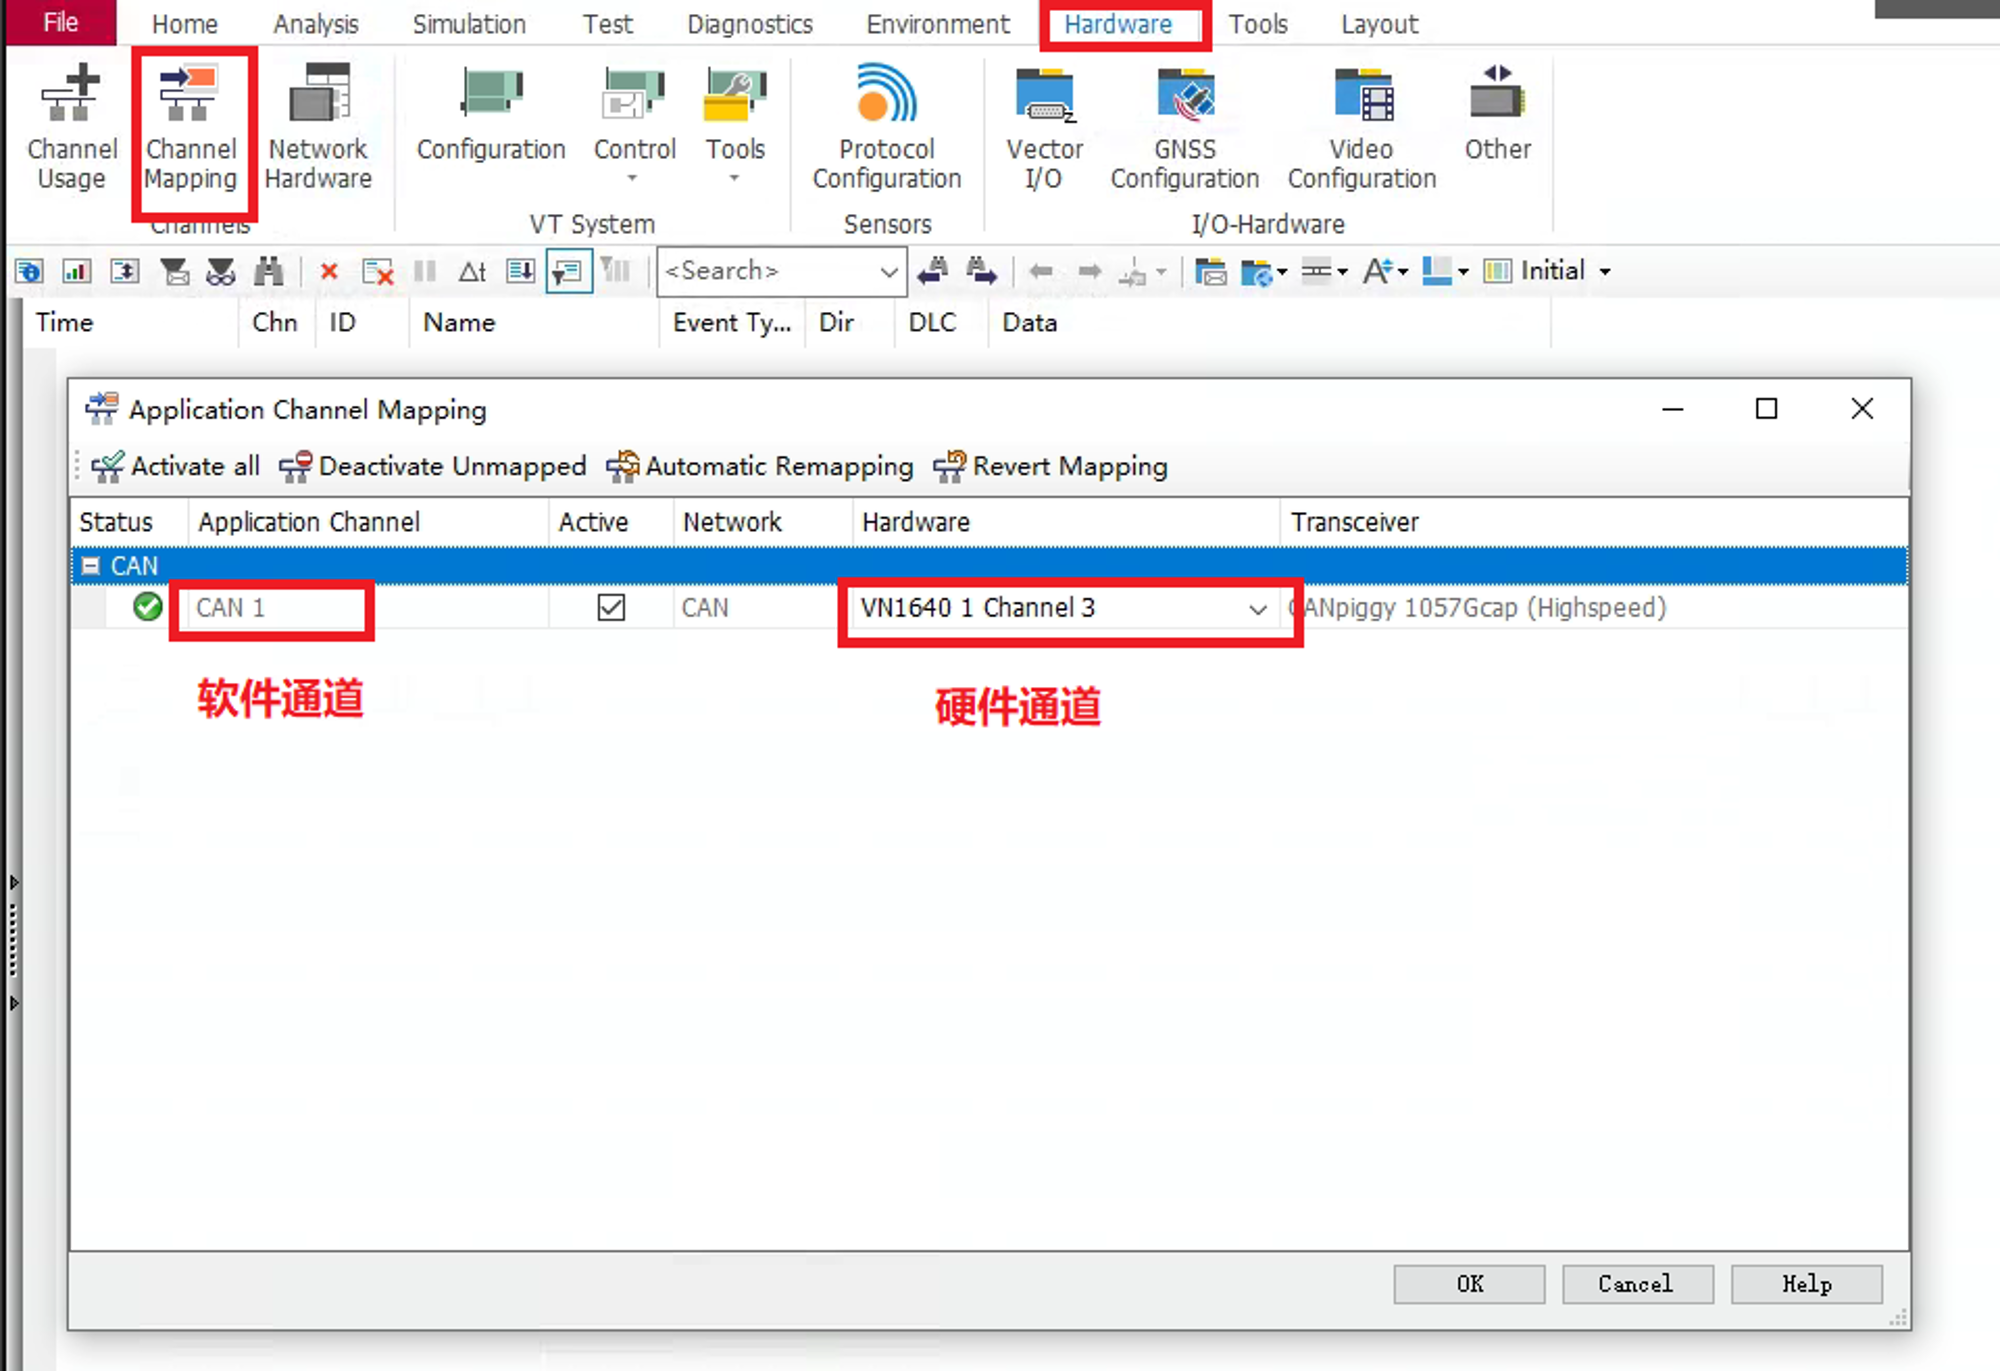Open the Diagnostics ribbon tab
The image size is (2000, 1371).
coord(749,24)
